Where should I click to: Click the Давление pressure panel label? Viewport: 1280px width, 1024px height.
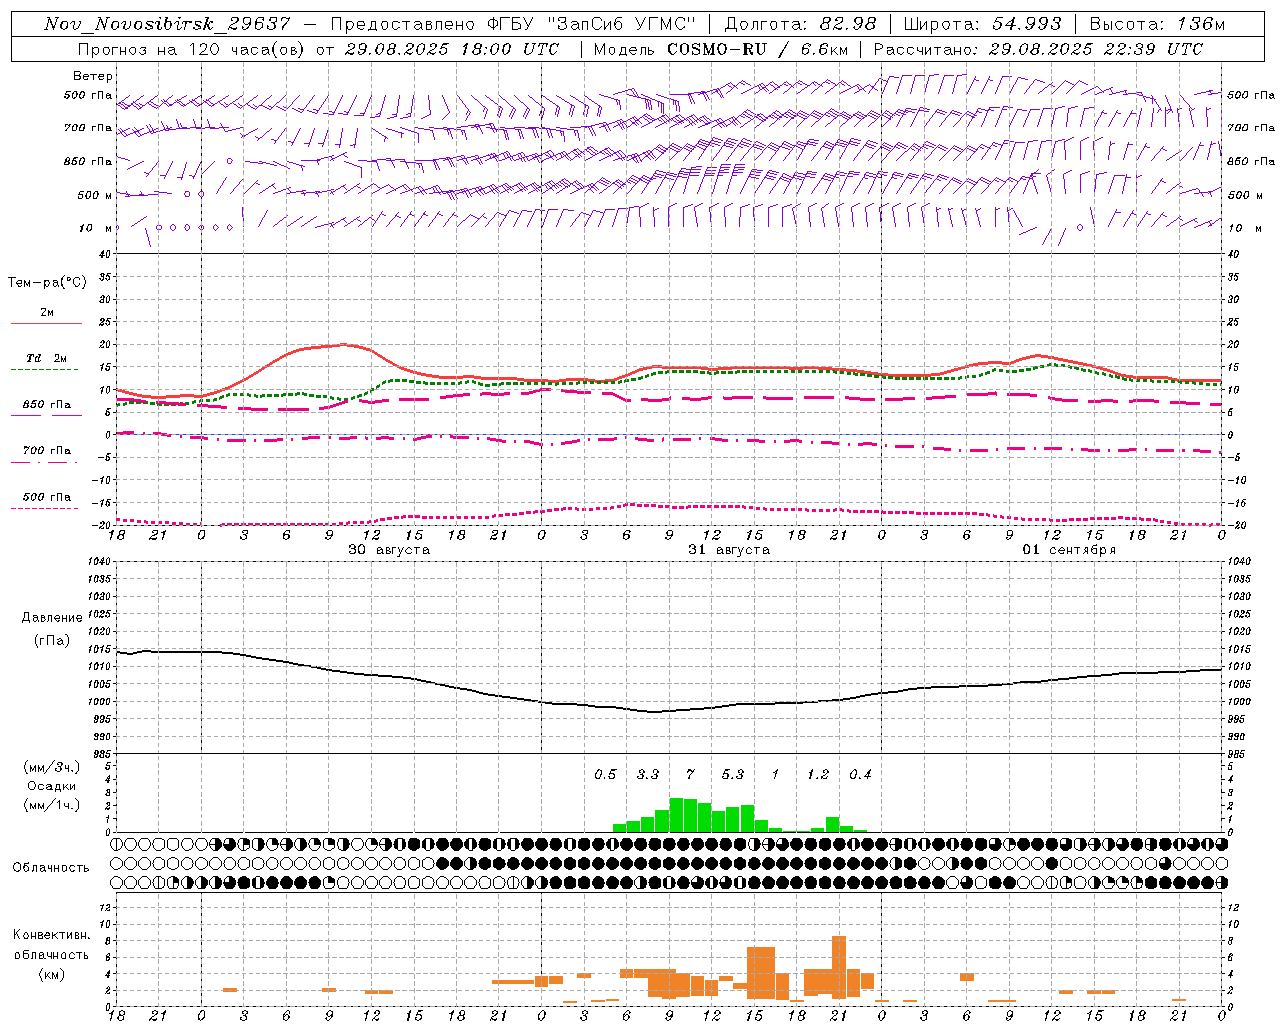[52, 618]
